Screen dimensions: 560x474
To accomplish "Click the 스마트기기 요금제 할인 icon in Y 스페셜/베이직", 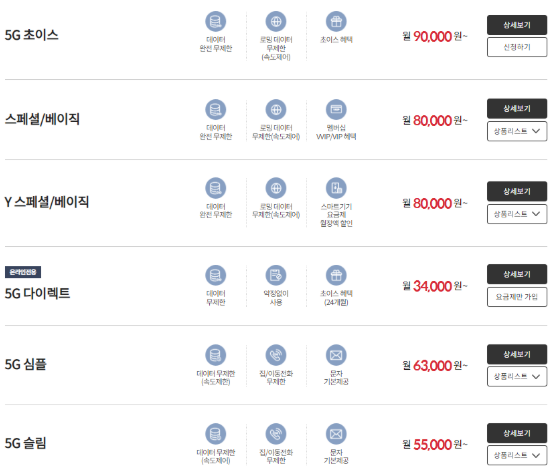I will (x=336, y=188).
